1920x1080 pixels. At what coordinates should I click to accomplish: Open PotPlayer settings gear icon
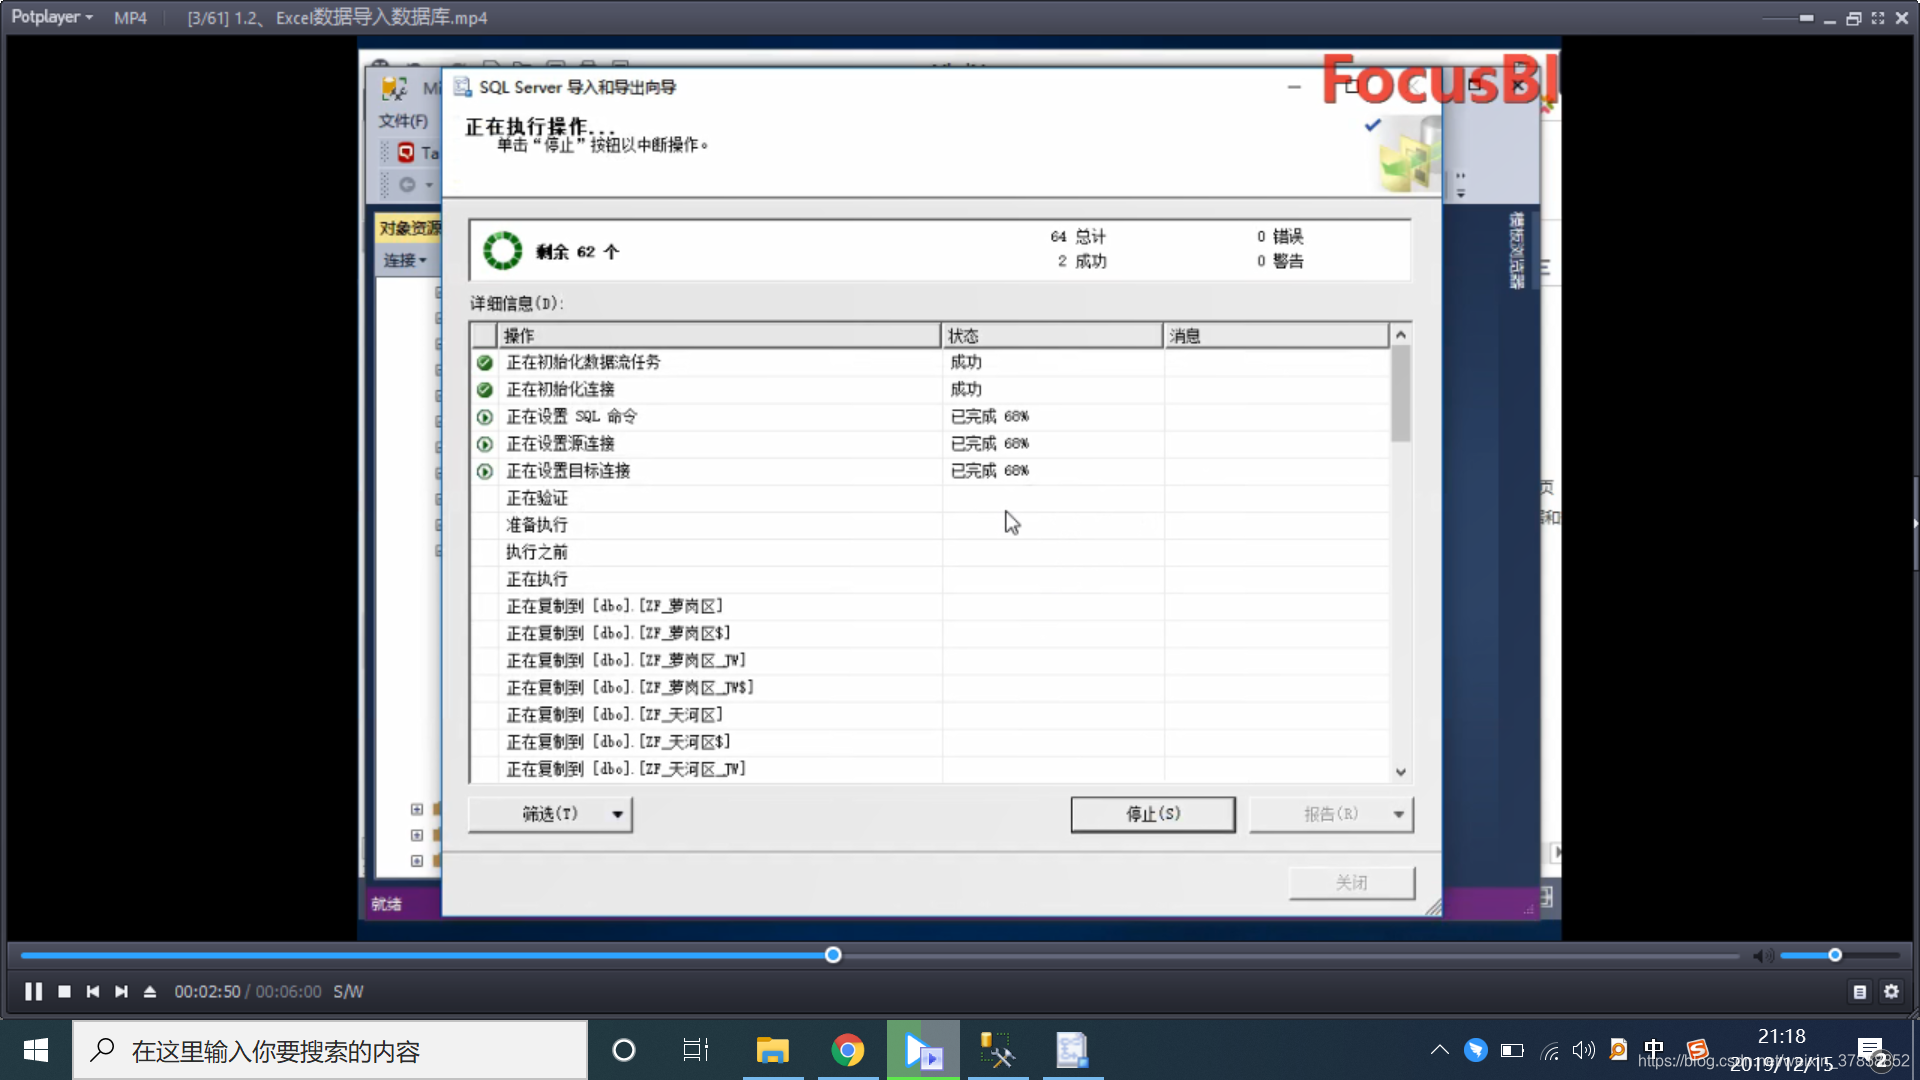click(1891, 991)
